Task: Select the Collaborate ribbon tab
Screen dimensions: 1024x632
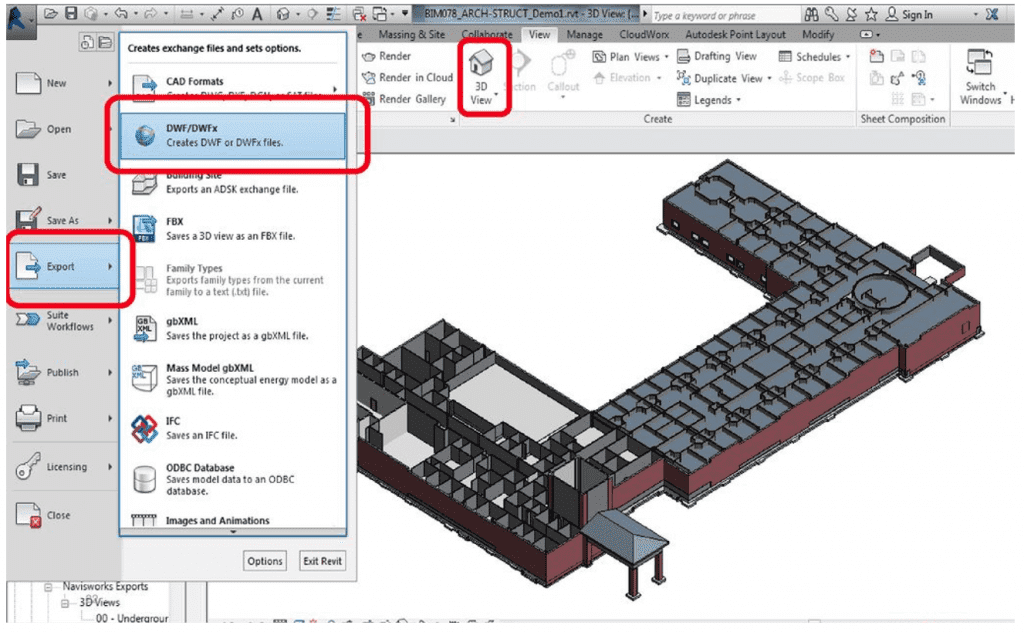Action: point(487,35)
